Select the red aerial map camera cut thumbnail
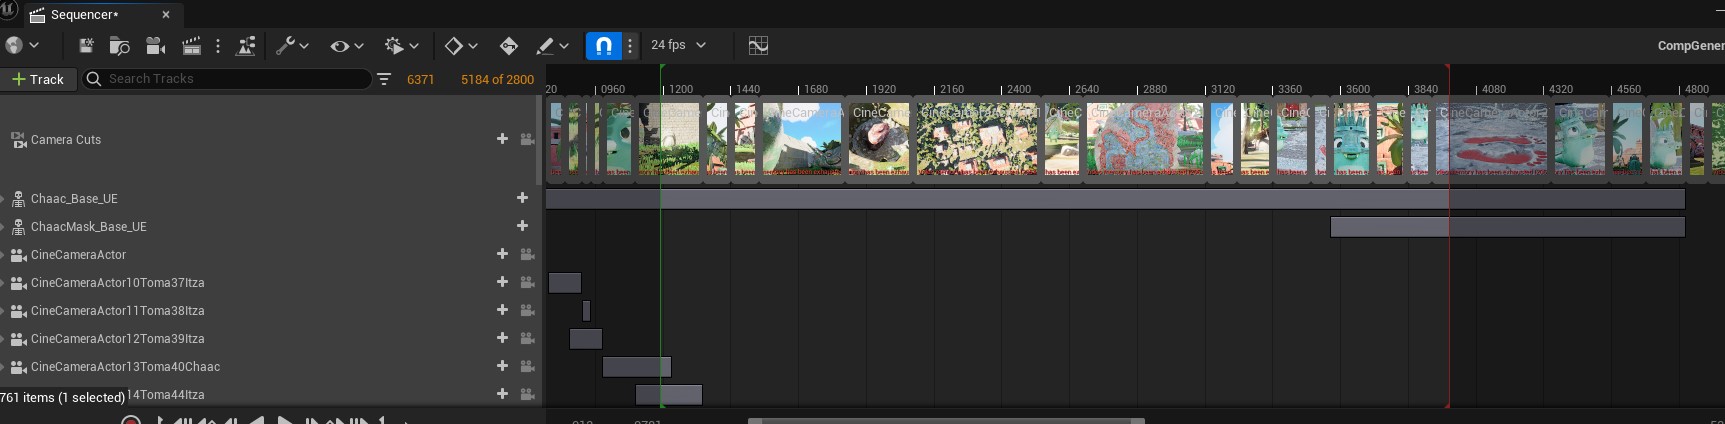 click(x=1146, y=139)
